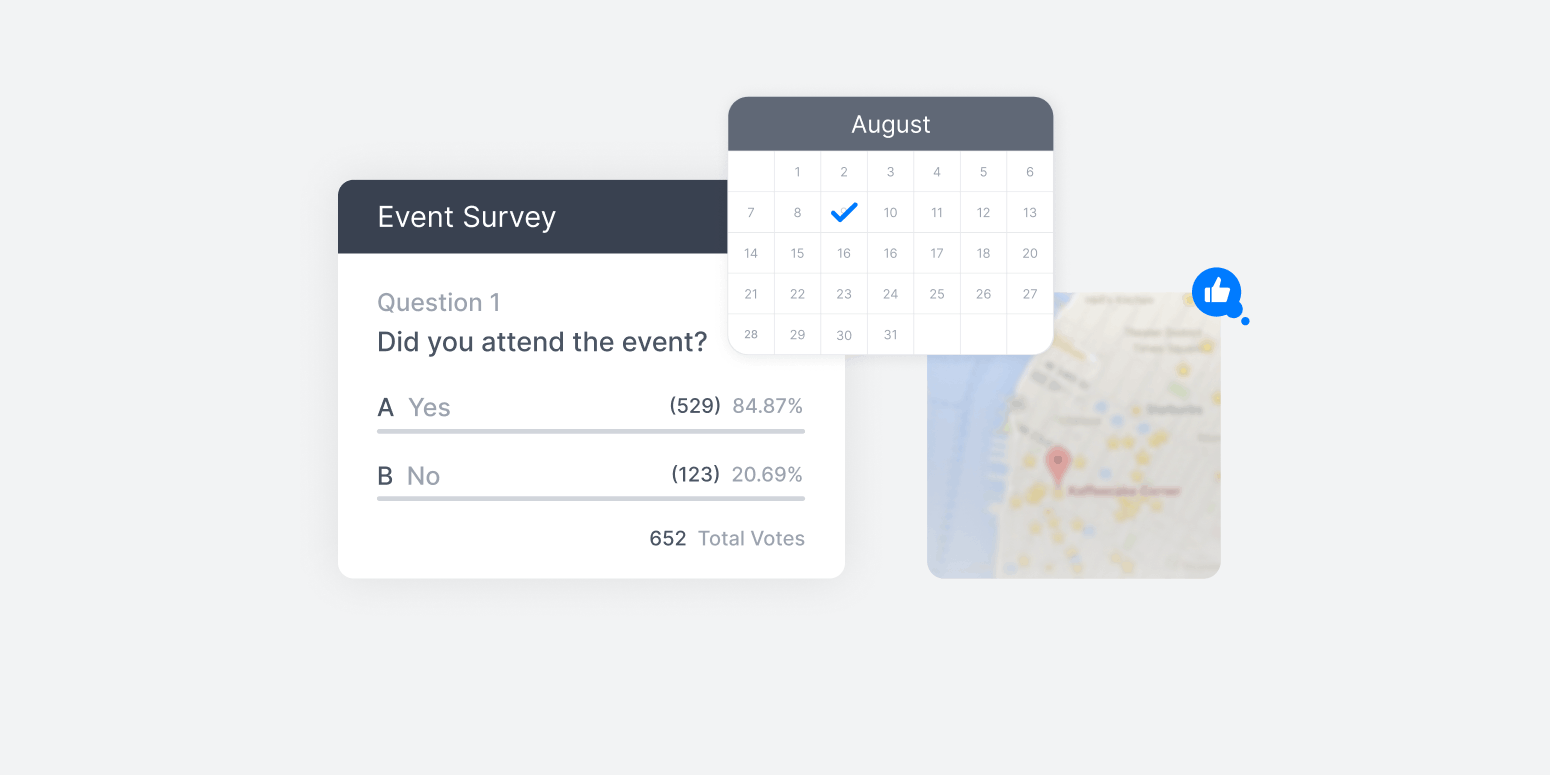This screenshot has width=1550, height=775.
Task: Click the Yes answer progress bar
Action: pos(590,431)
